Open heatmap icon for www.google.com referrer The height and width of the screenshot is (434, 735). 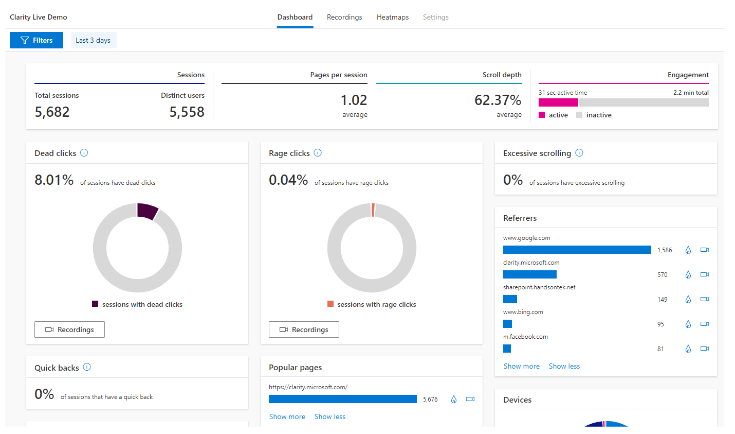[688, 250]
